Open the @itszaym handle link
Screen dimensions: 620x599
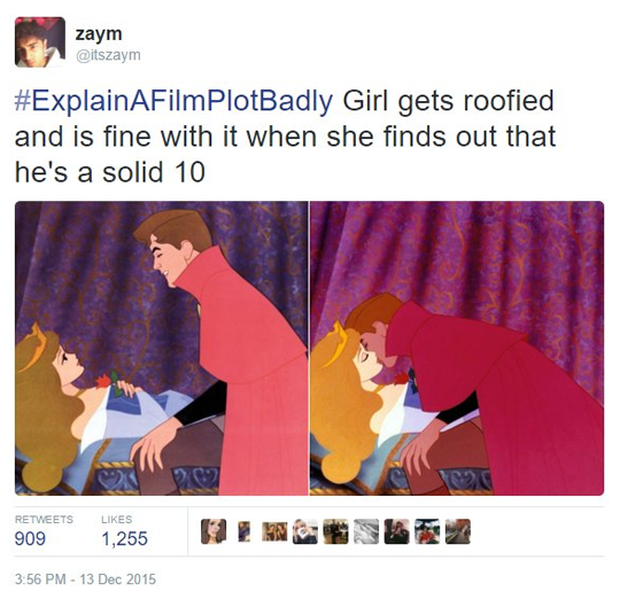[x=108, y=55]
